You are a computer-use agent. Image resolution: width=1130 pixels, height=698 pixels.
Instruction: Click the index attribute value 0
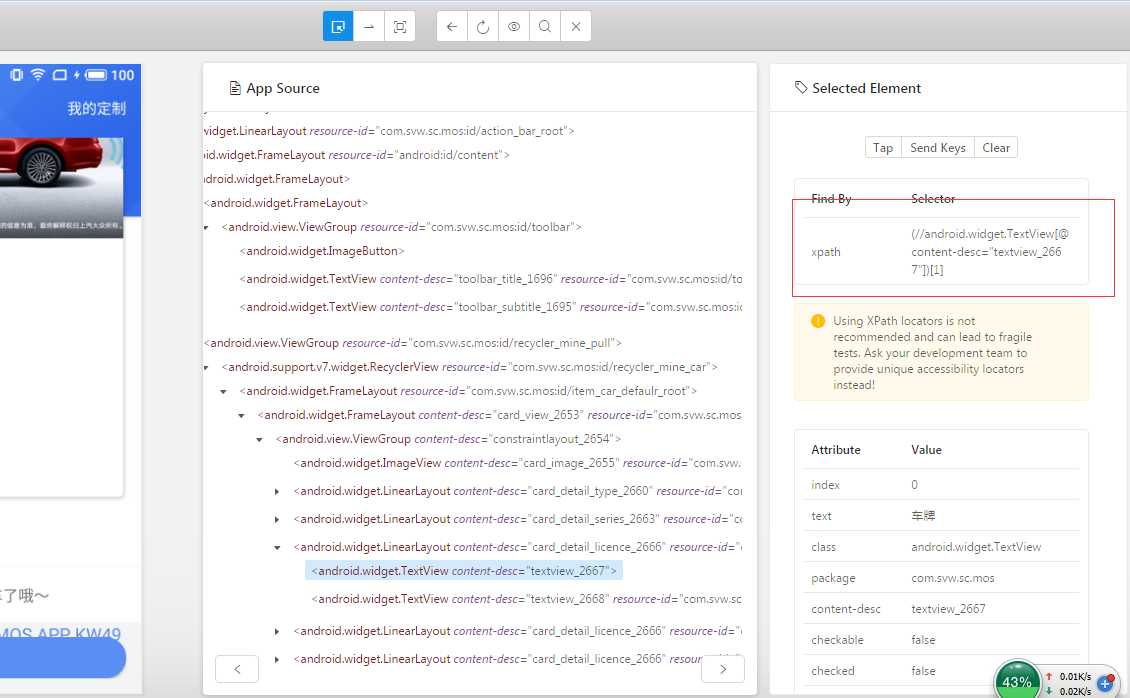pyautogui.click(x=915, y=485)
